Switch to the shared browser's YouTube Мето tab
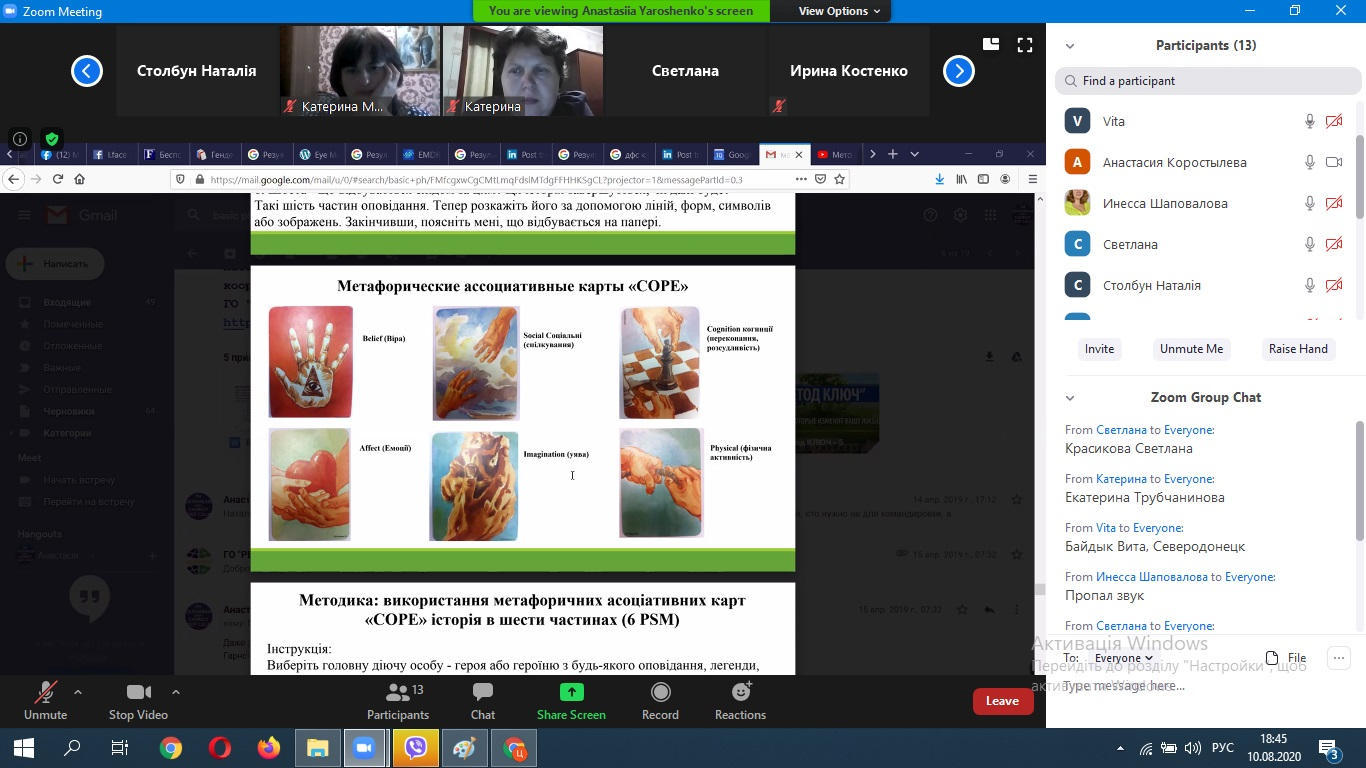 coord(835,154)
